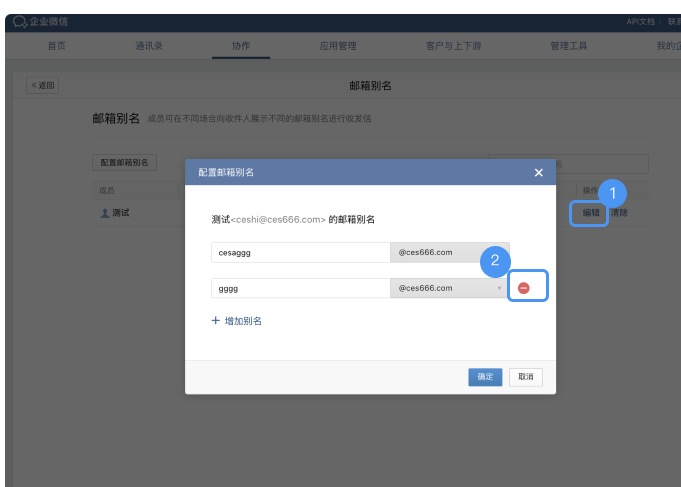681x487 pixels.
Task: Click the 企业微信 logo icon
Action: click(20, 21)
